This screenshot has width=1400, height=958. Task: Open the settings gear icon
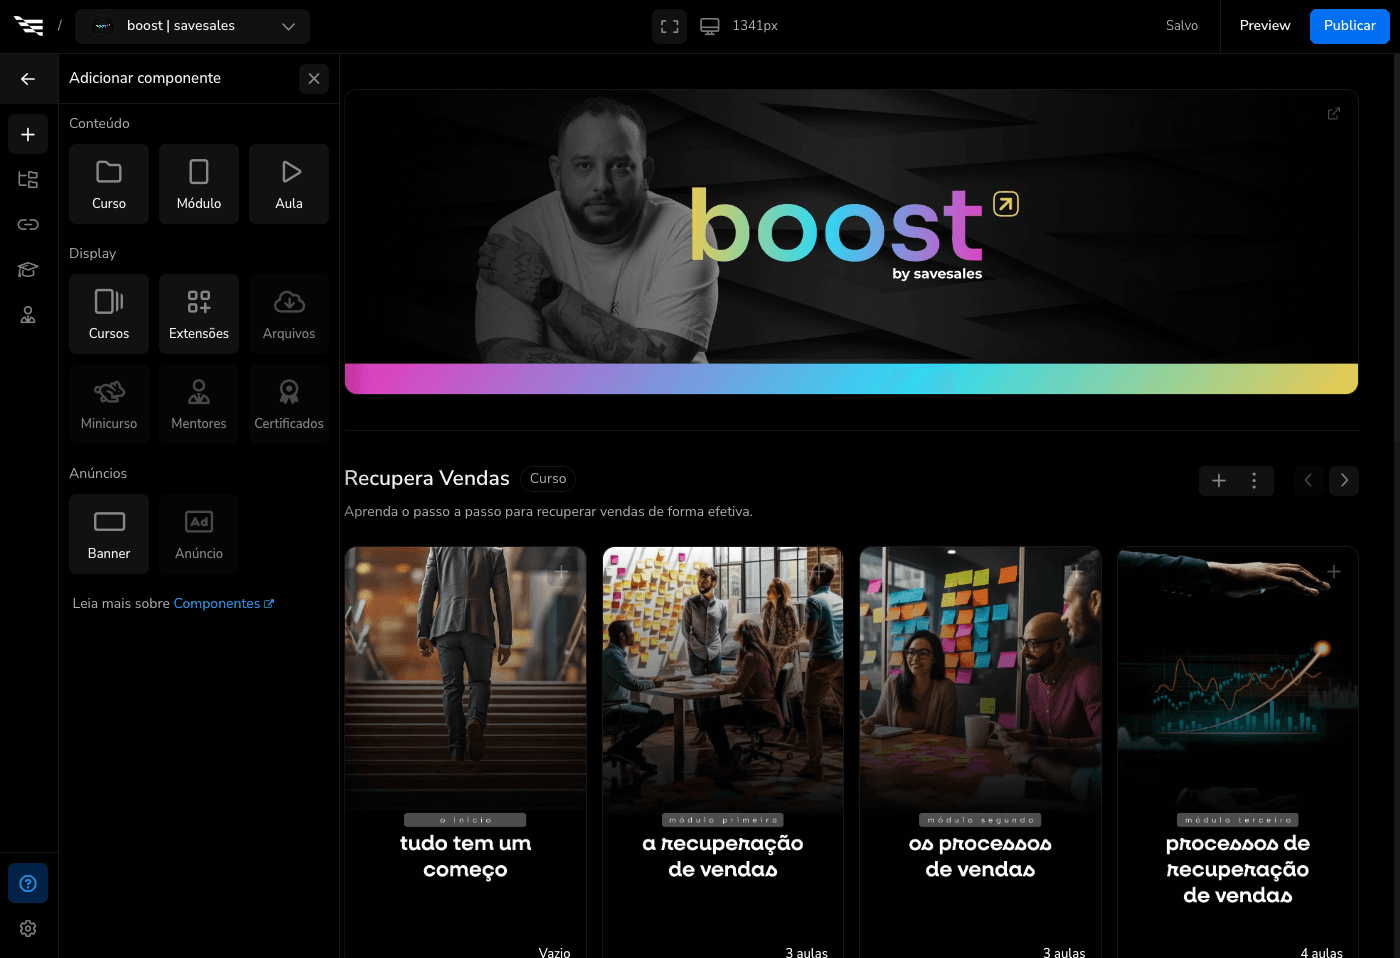click(28, 928)
